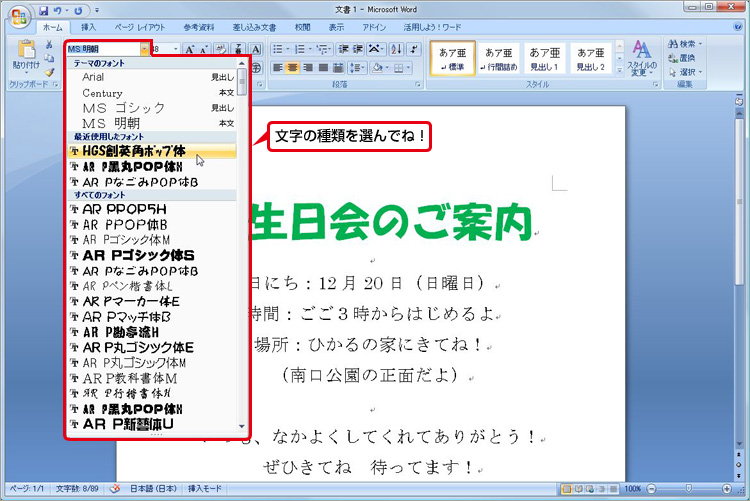750x501 pixels.
Task: Switch to the 校閲 (Review) tab
Action: [302, 27]
